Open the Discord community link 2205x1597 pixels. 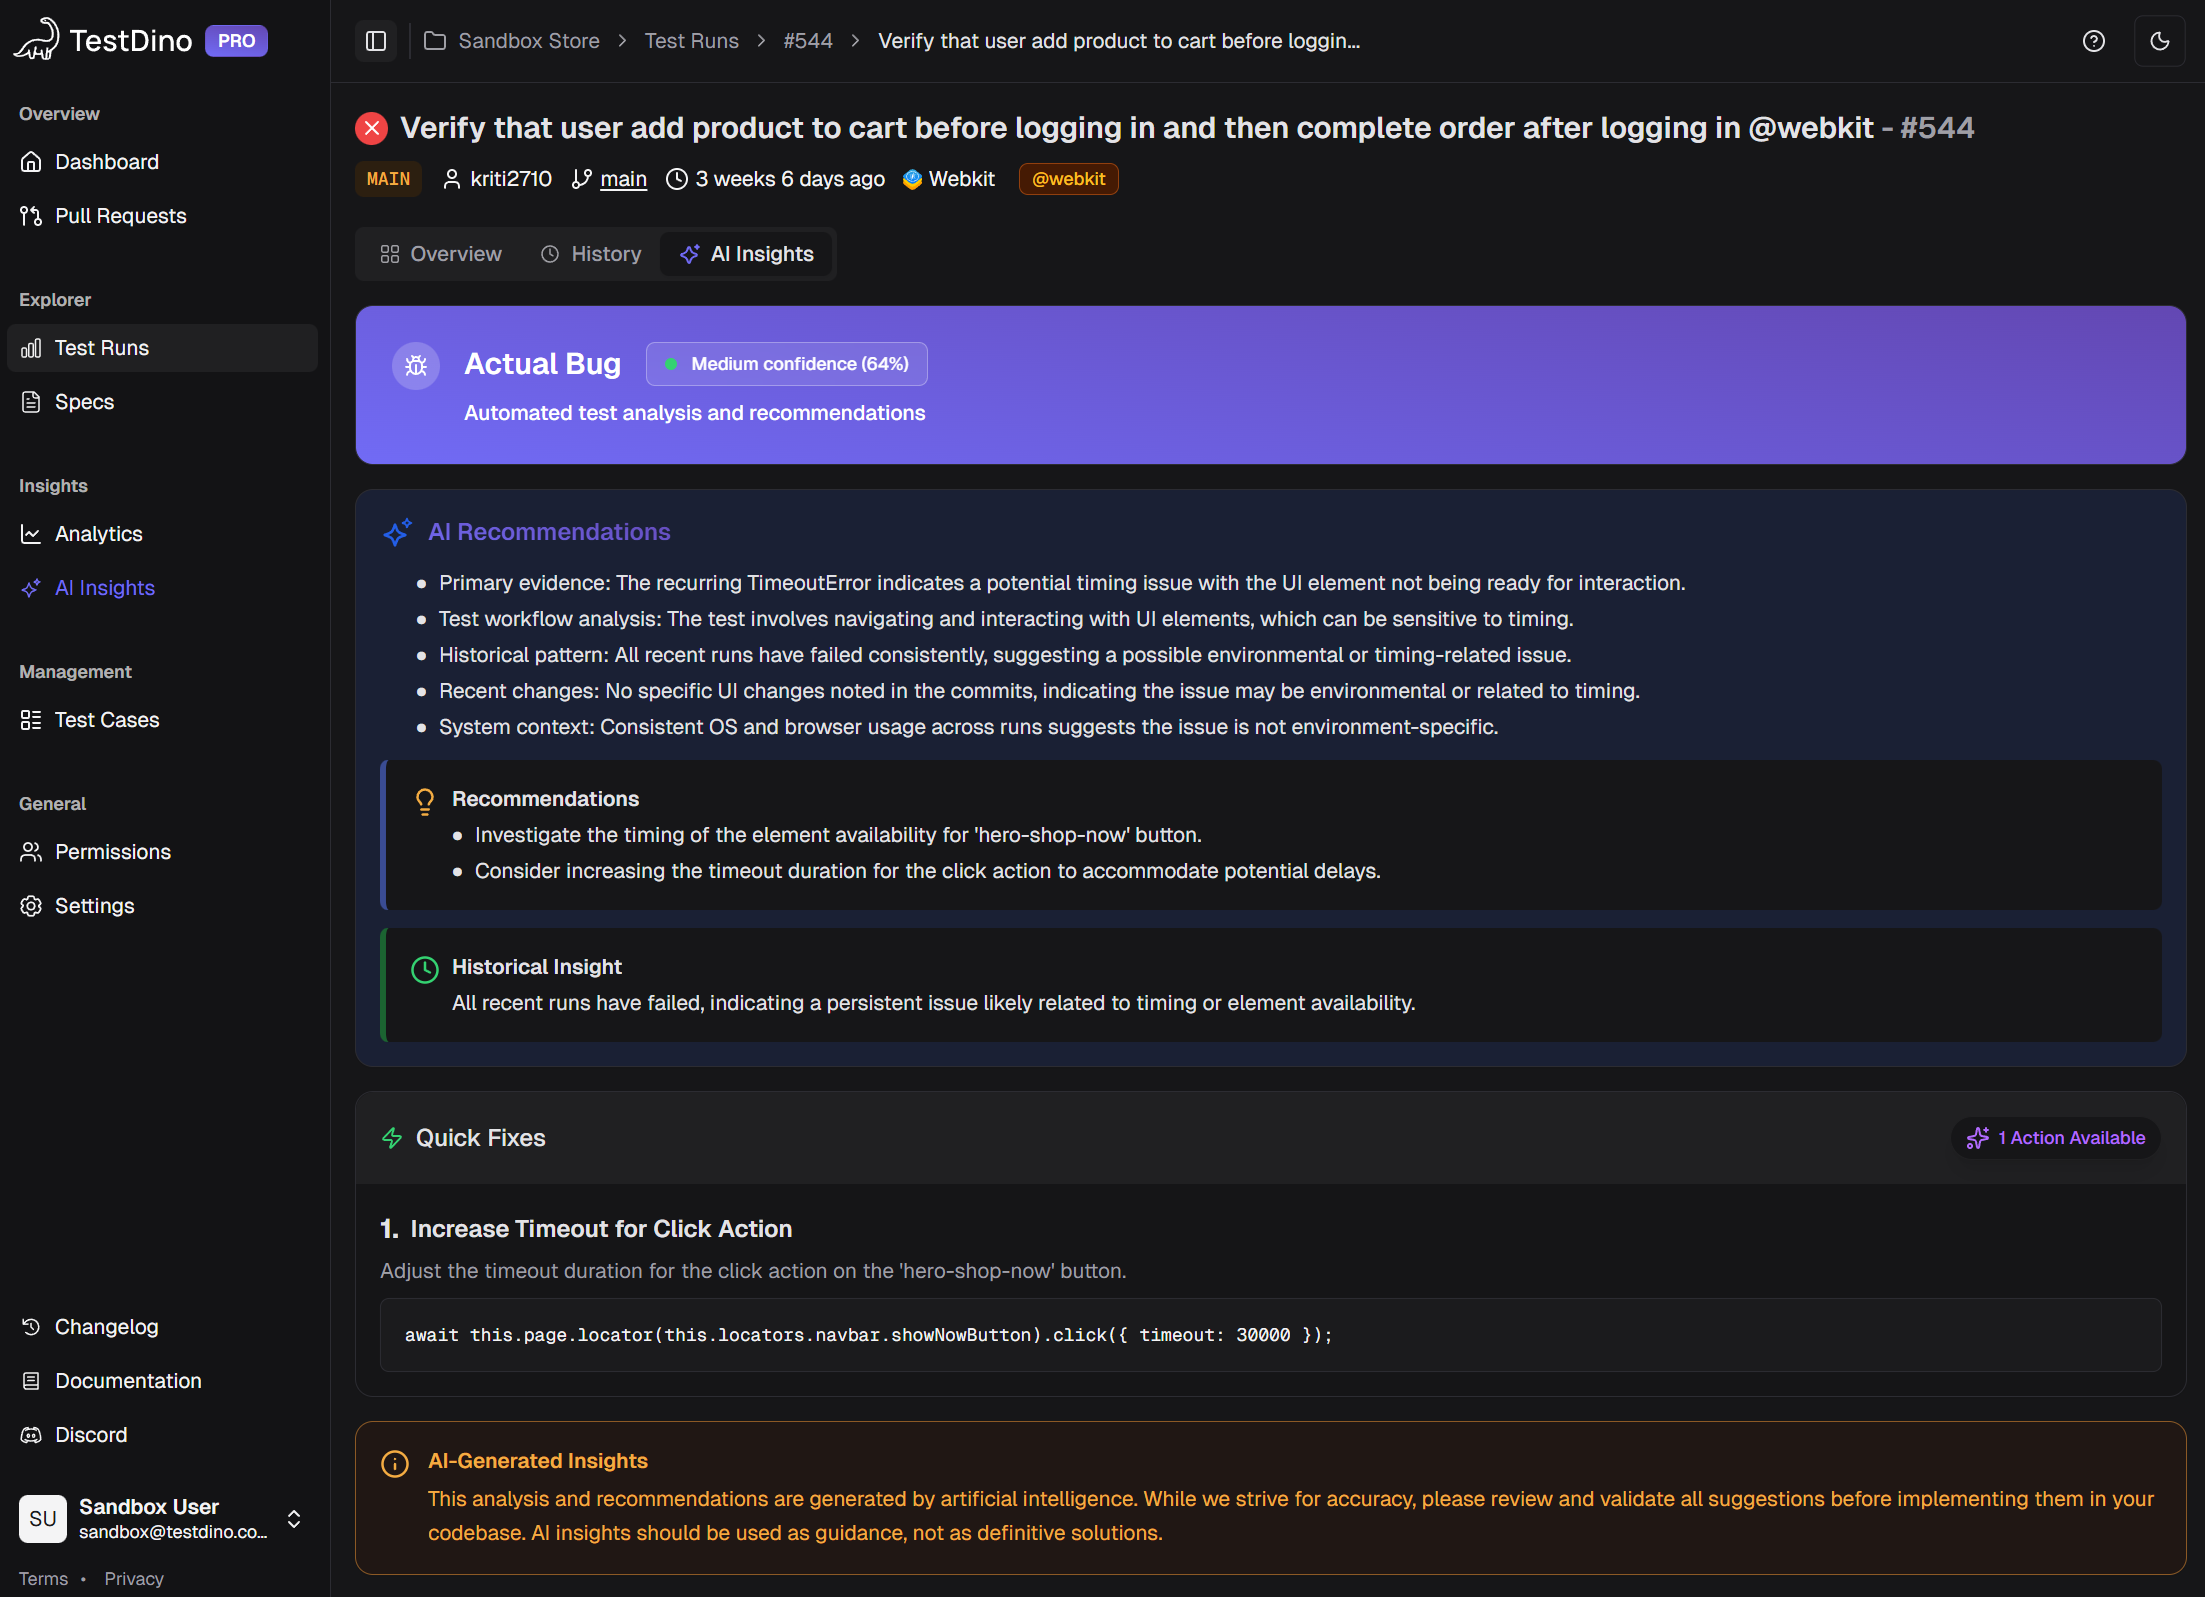coord(91,1434)
